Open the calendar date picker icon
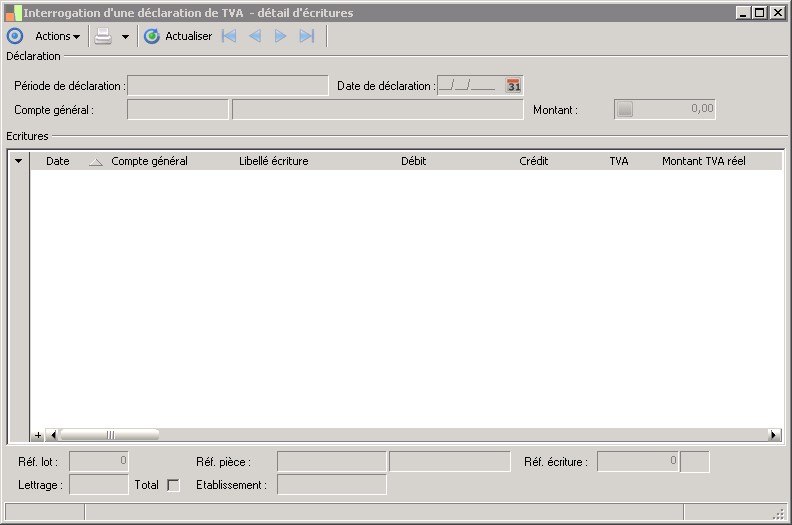Screen dimensions: 792x525 tap(514, 85)
